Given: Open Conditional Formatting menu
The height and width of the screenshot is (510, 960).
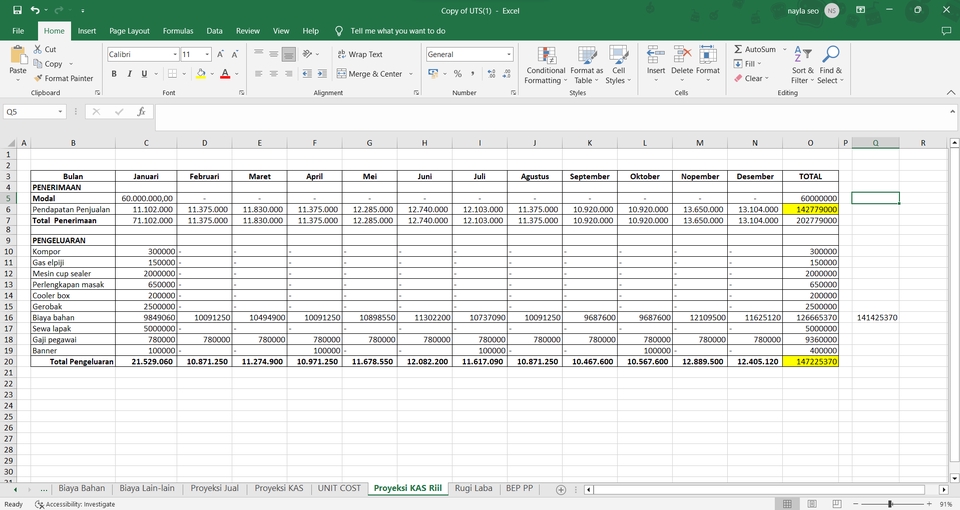Looking at the screenshot, I should pyautogui.click(x=546, y=65).
